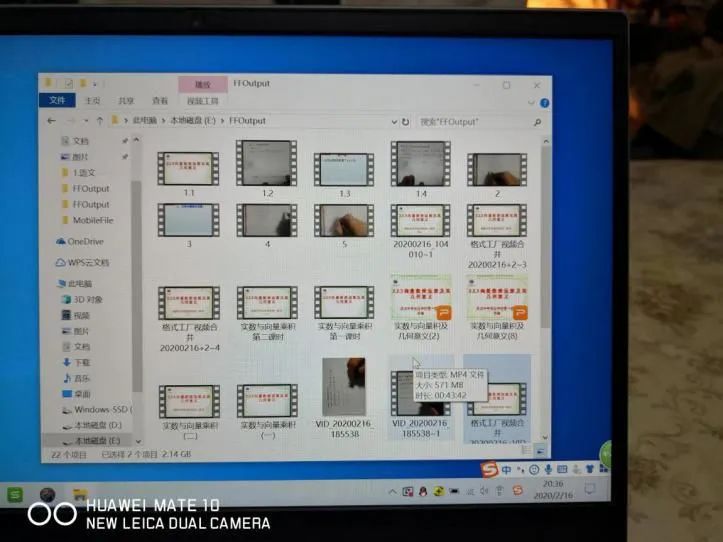Image resolution: width=723 pixels, height=542 pixels.
Task: Click the navigation pane scrollbar
Action: click(x=136, y=288)
